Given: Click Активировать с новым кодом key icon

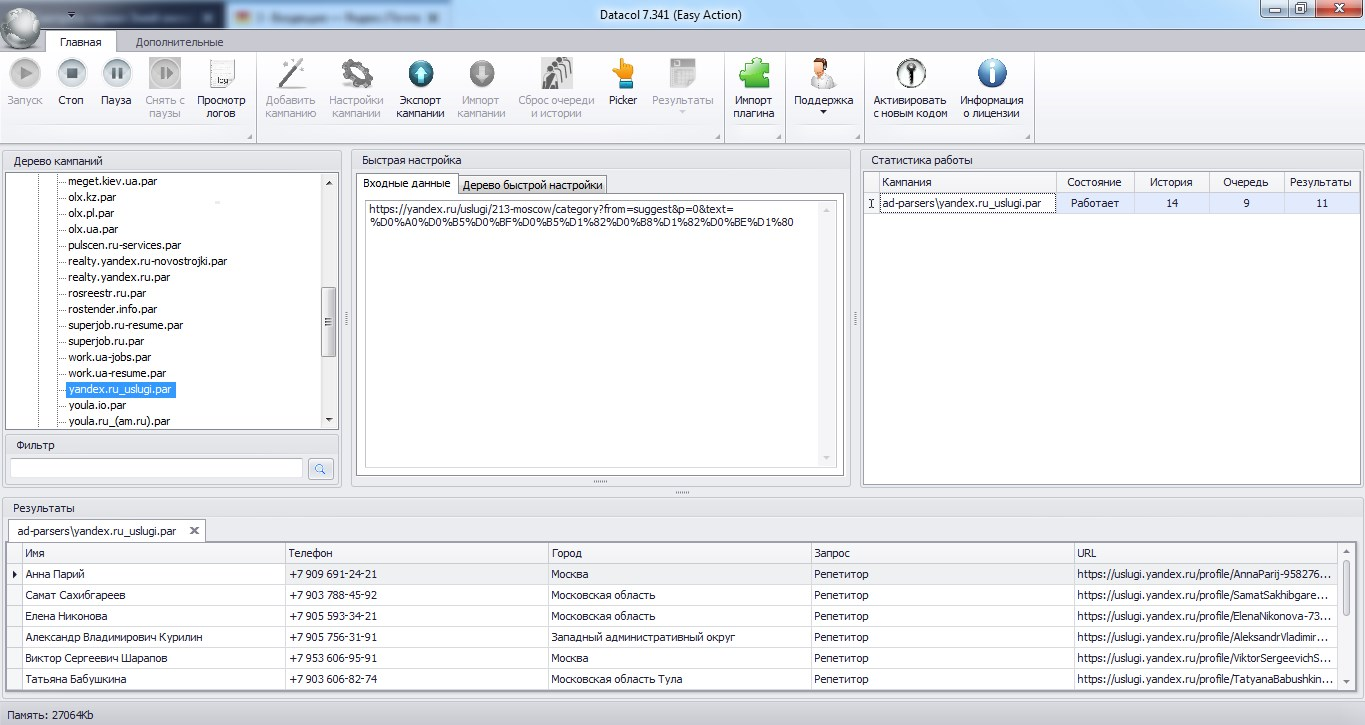Looking at the screenshot, I should [910, 73].
